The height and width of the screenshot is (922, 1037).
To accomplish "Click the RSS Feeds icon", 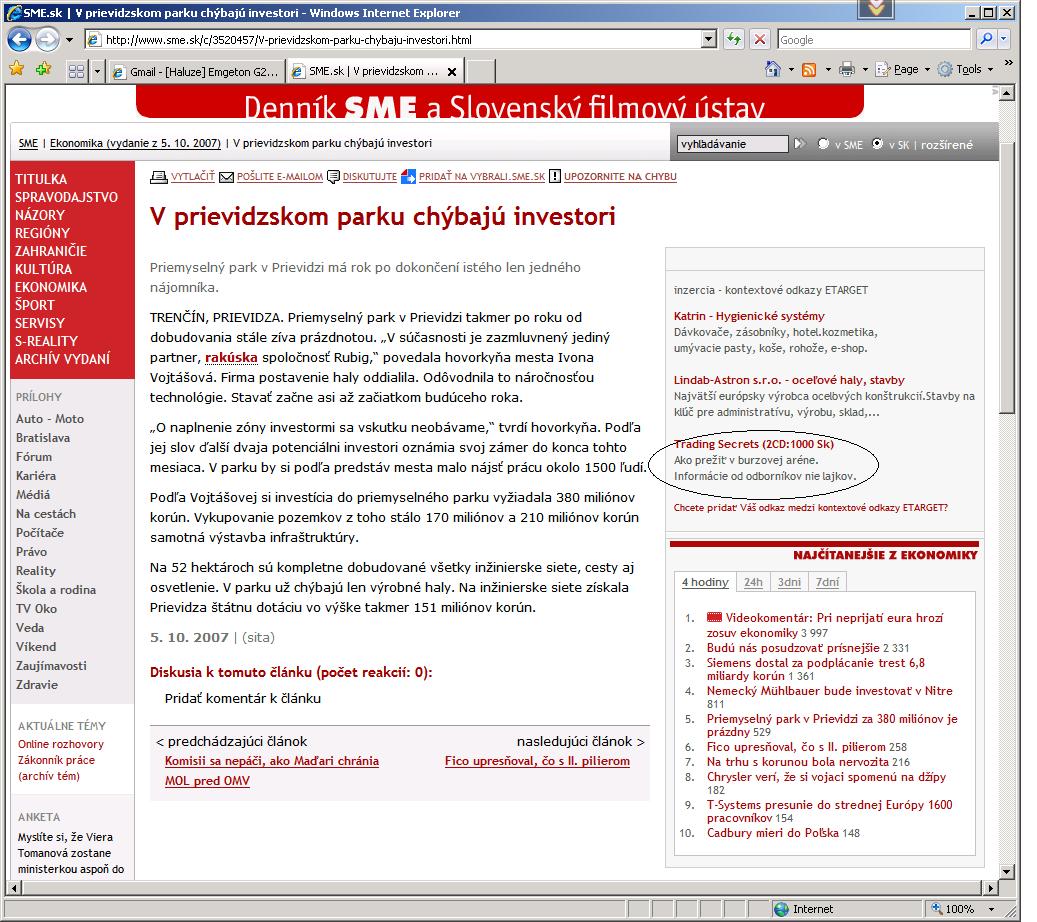I will (808, 70).
